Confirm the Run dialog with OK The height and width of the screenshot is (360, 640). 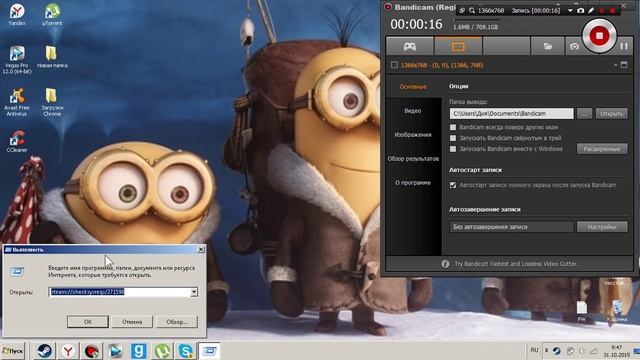[x=88, y=322]
